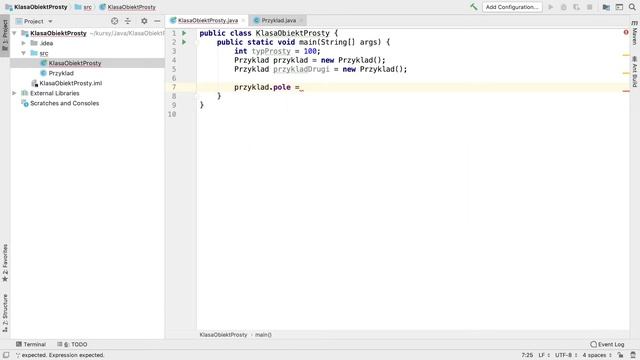Click the typProsty variable on line 3
Viewport: 640px width, 360px height.
point(271,51)
